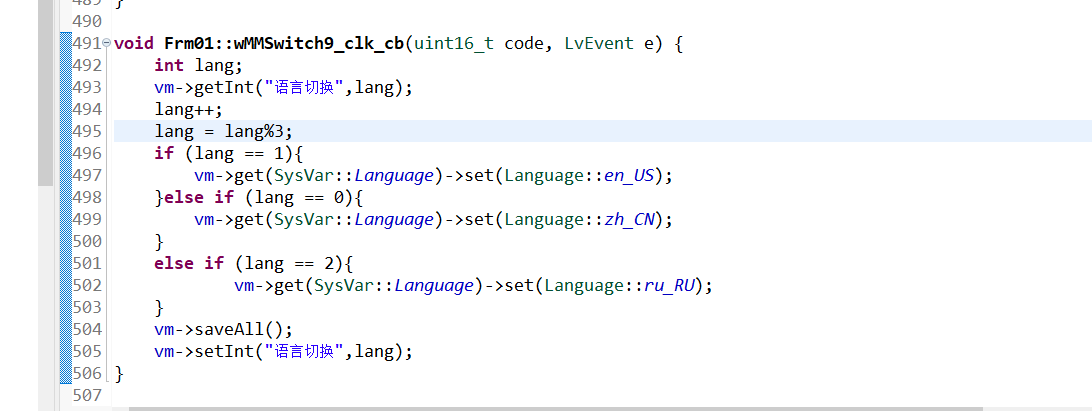Collapse the wMMSwitch9_clk_cb function fold toggle
1092x411 pixels.
(107, 43)
